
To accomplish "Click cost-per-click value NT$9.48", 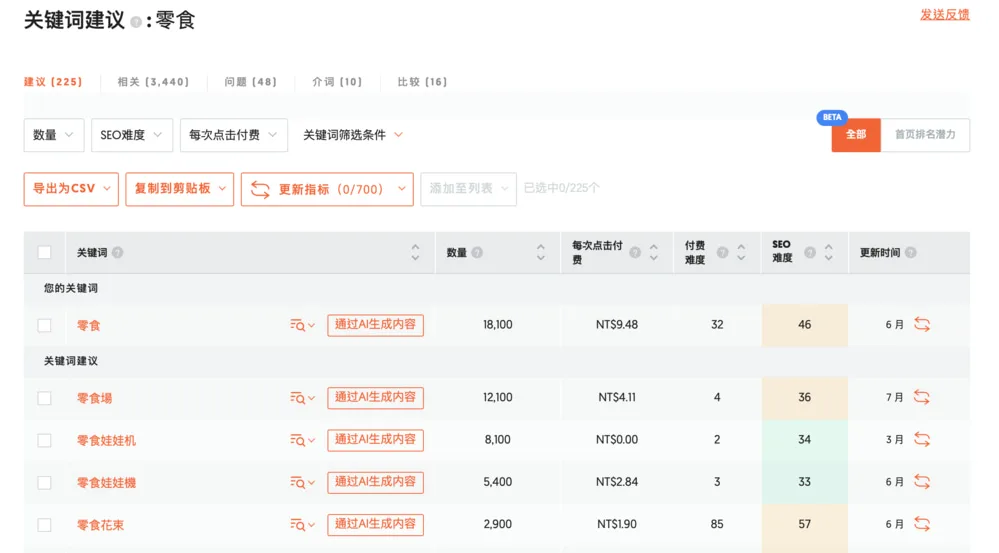I will 617,325.
